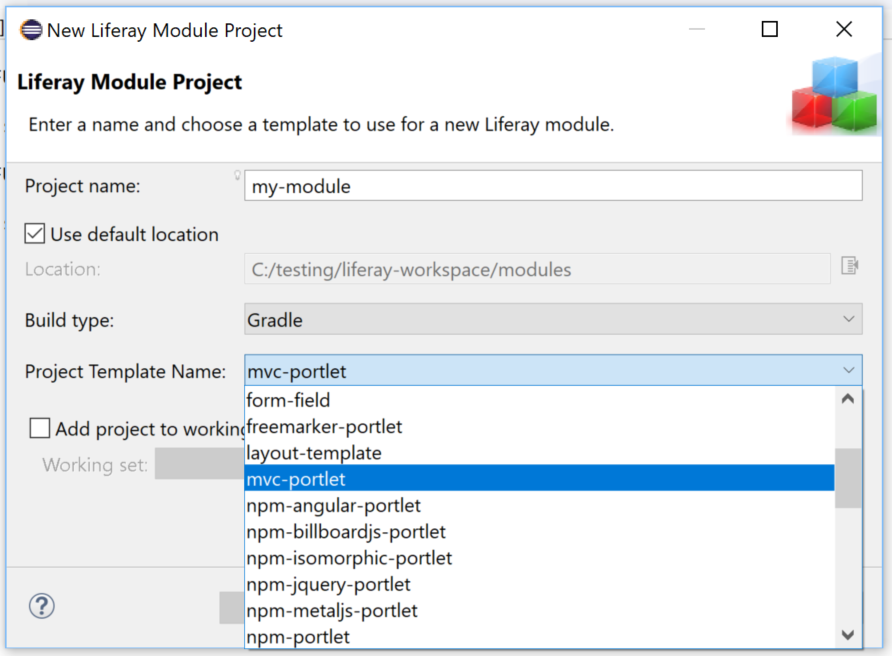892x656 pixels.
Task: Pick layout-template in the dropdown list
Action: tap(539, 453)
